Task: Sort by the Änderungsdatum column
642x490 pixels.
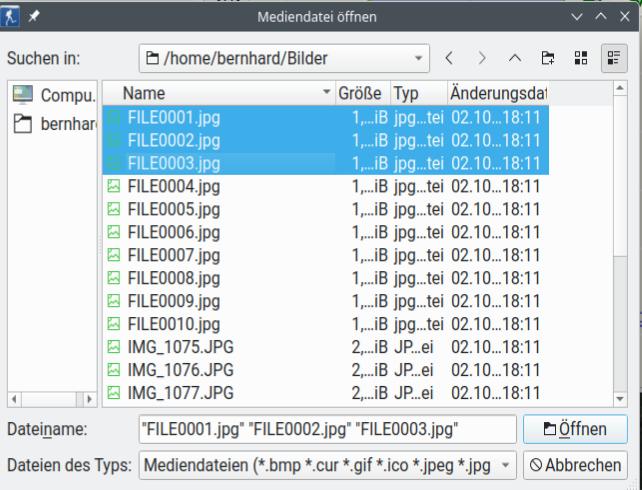Action: (x=497, y=93)
